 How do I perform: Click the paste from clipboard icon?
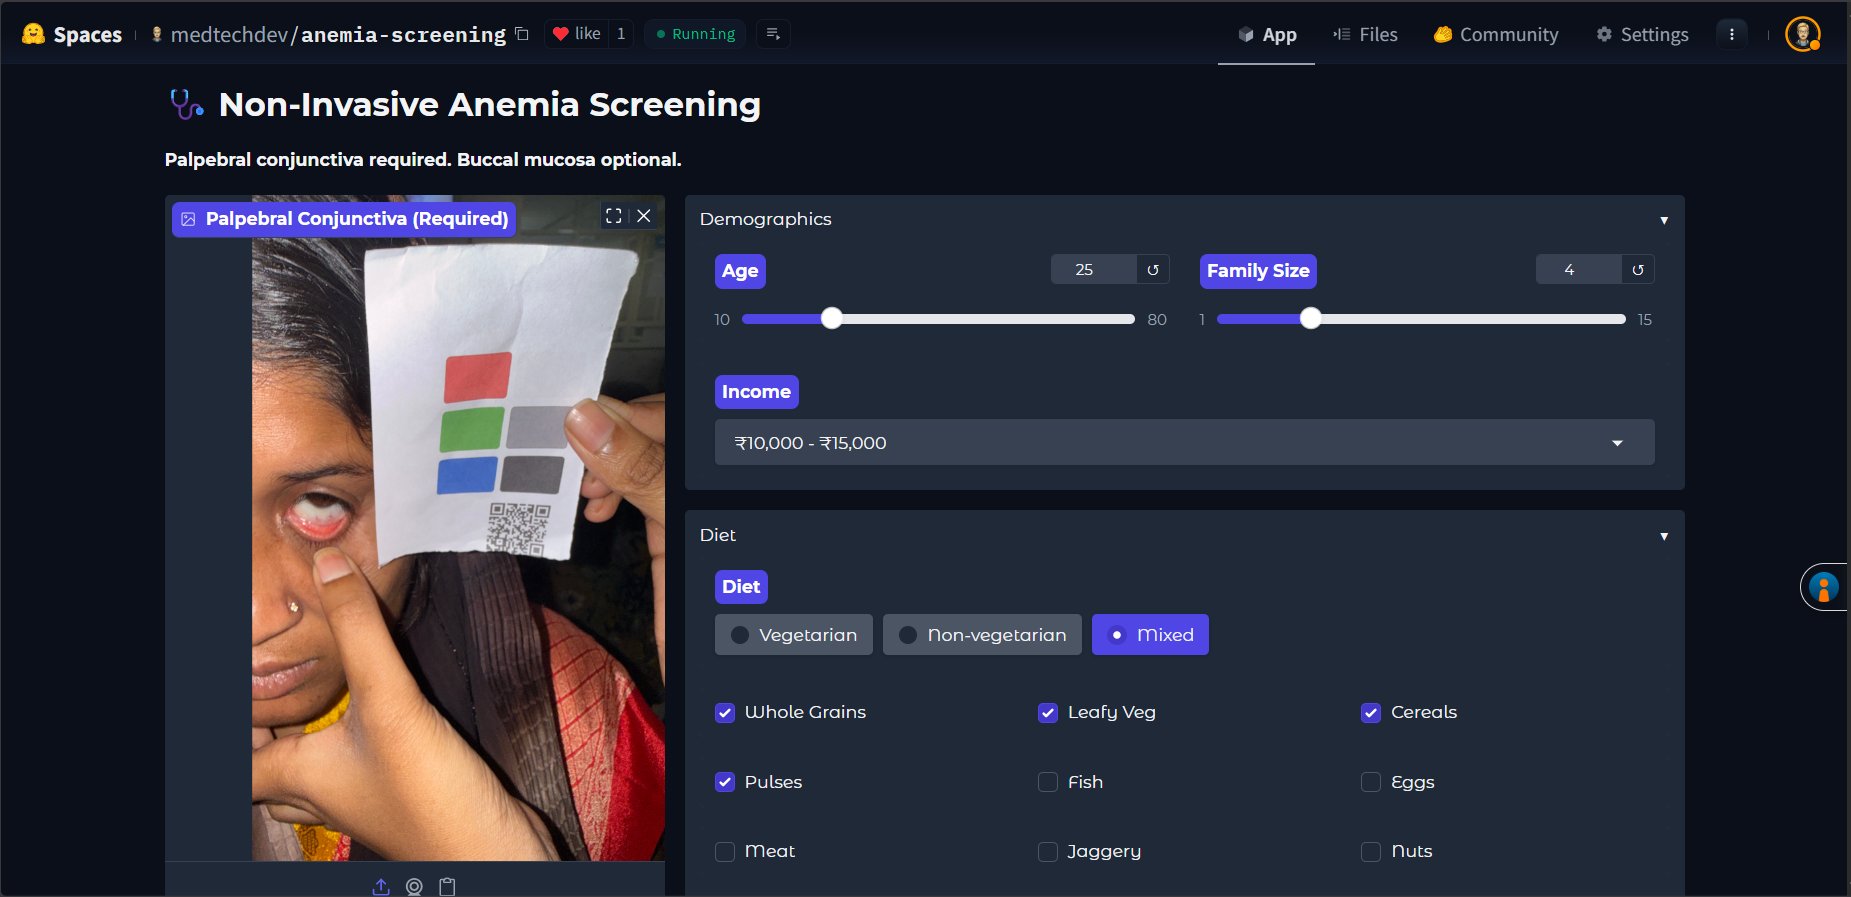point(447,886)
